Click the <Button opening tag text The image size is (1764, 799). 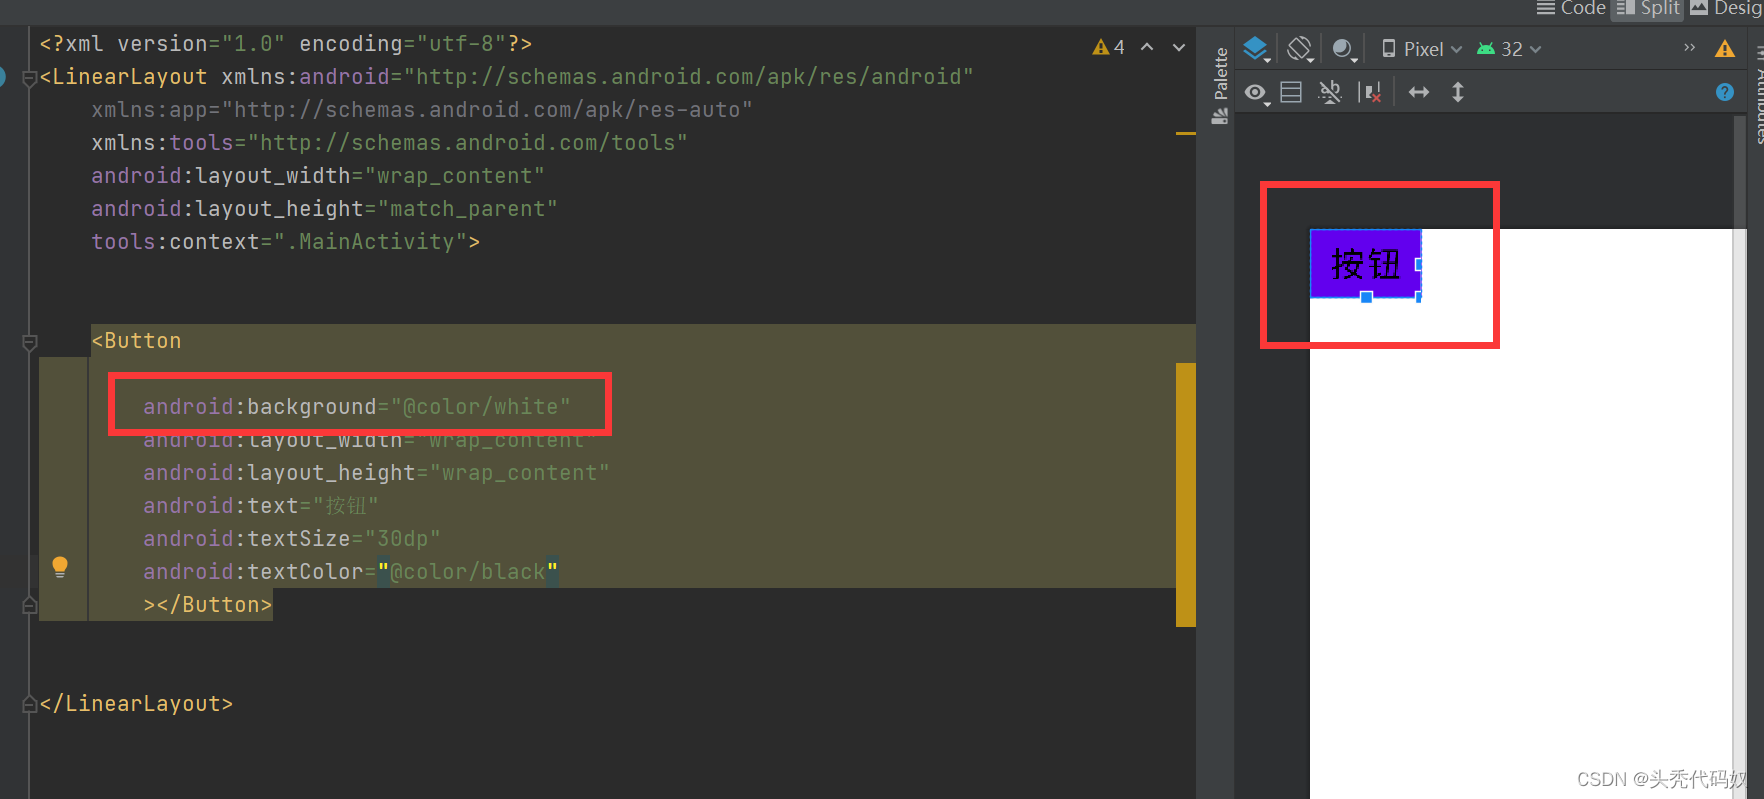tap(136, 341)
